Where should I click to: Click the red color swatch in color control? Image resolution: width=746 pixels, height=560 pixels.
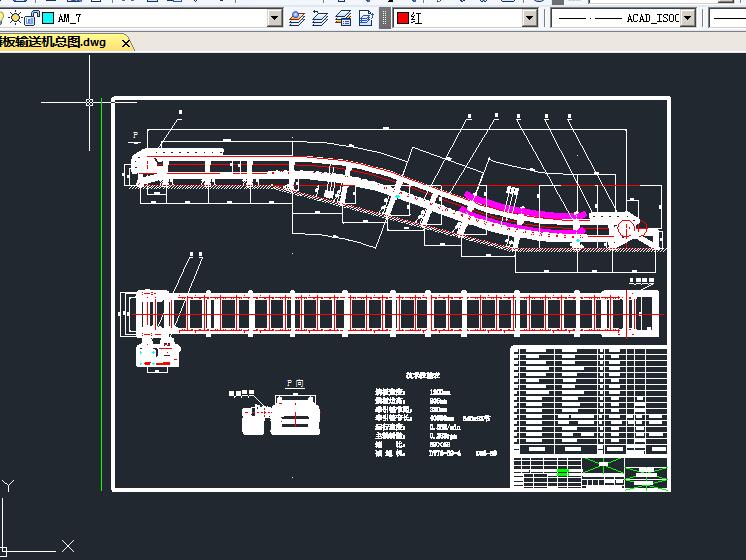(402, 18)
